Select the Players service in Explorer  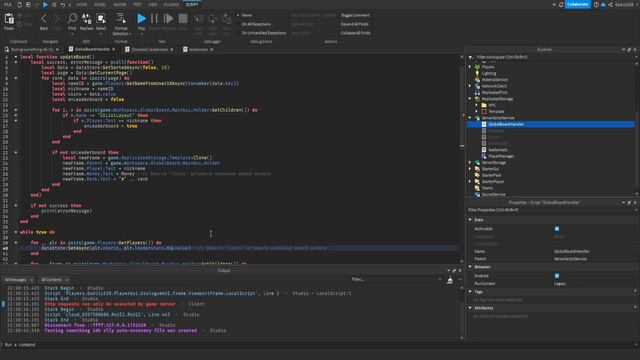click(x=488, y=67)
